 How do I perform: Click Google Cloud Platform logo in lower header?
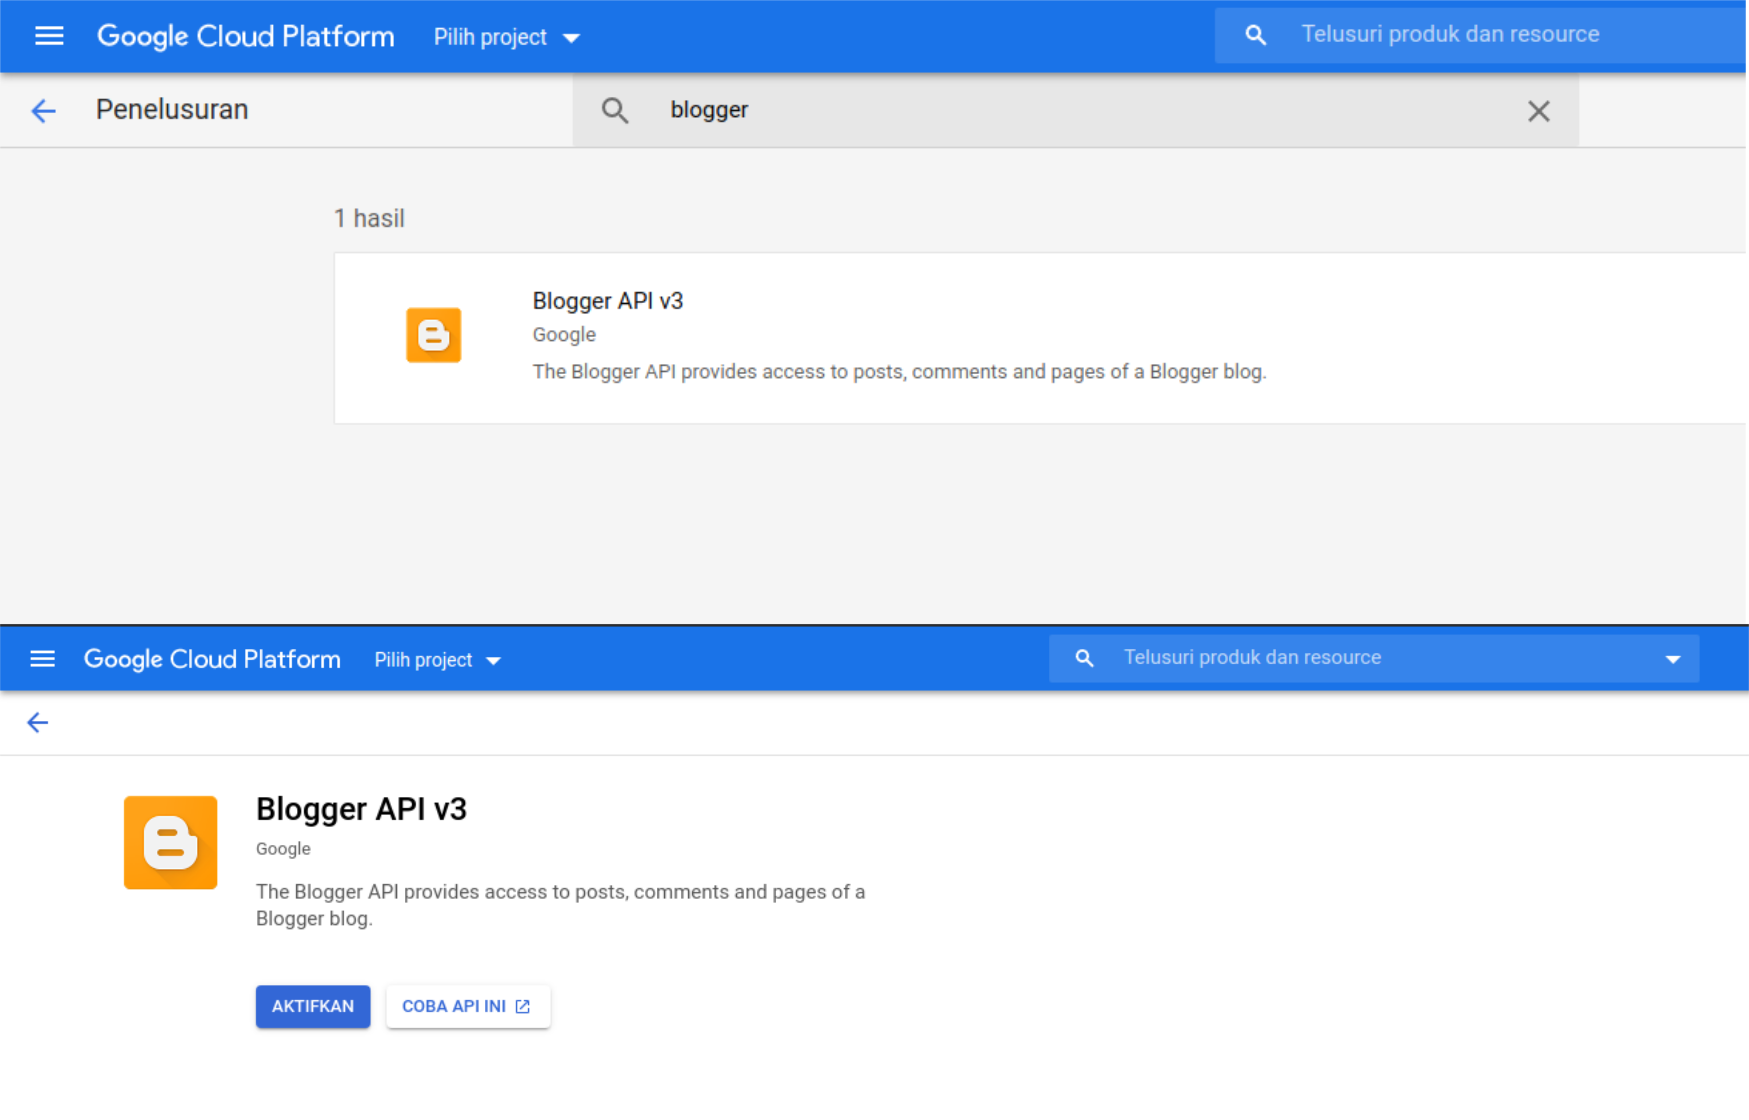point(212,659)
